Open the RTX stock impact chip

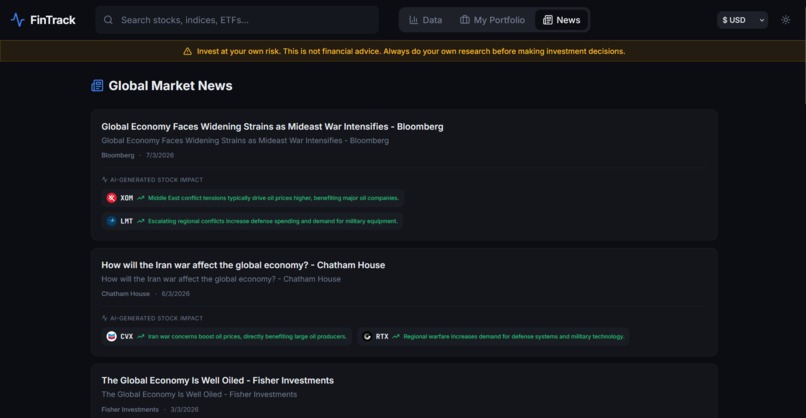tap(493, 336)
